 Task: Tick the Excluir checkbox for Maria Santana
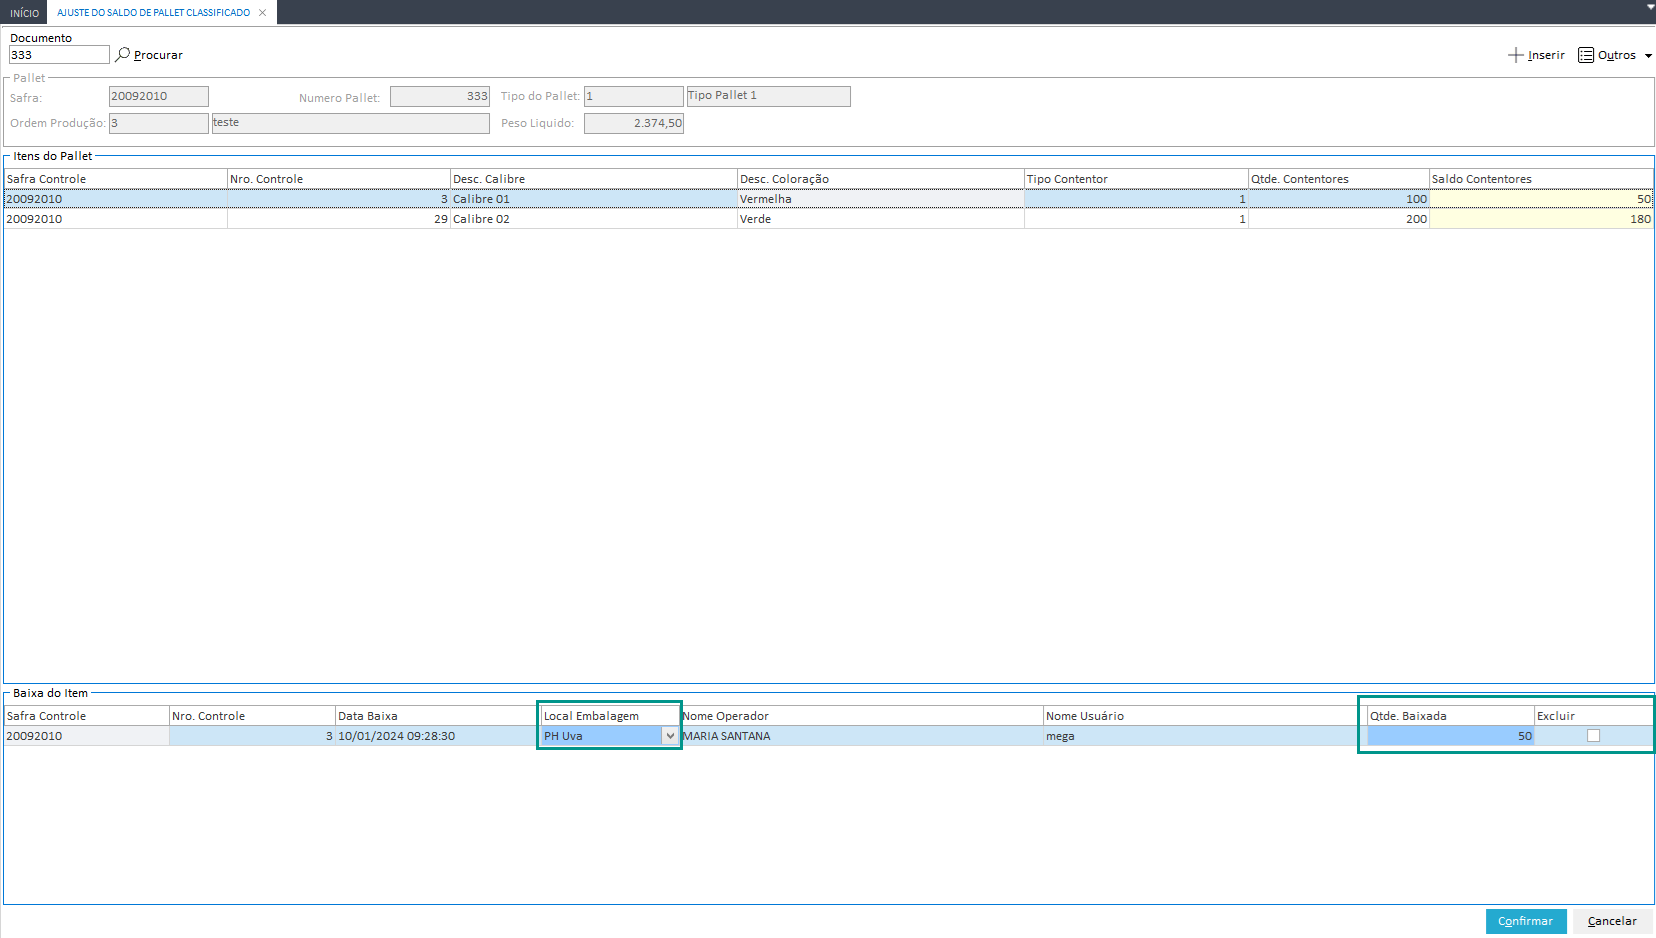coord(1593,736)
